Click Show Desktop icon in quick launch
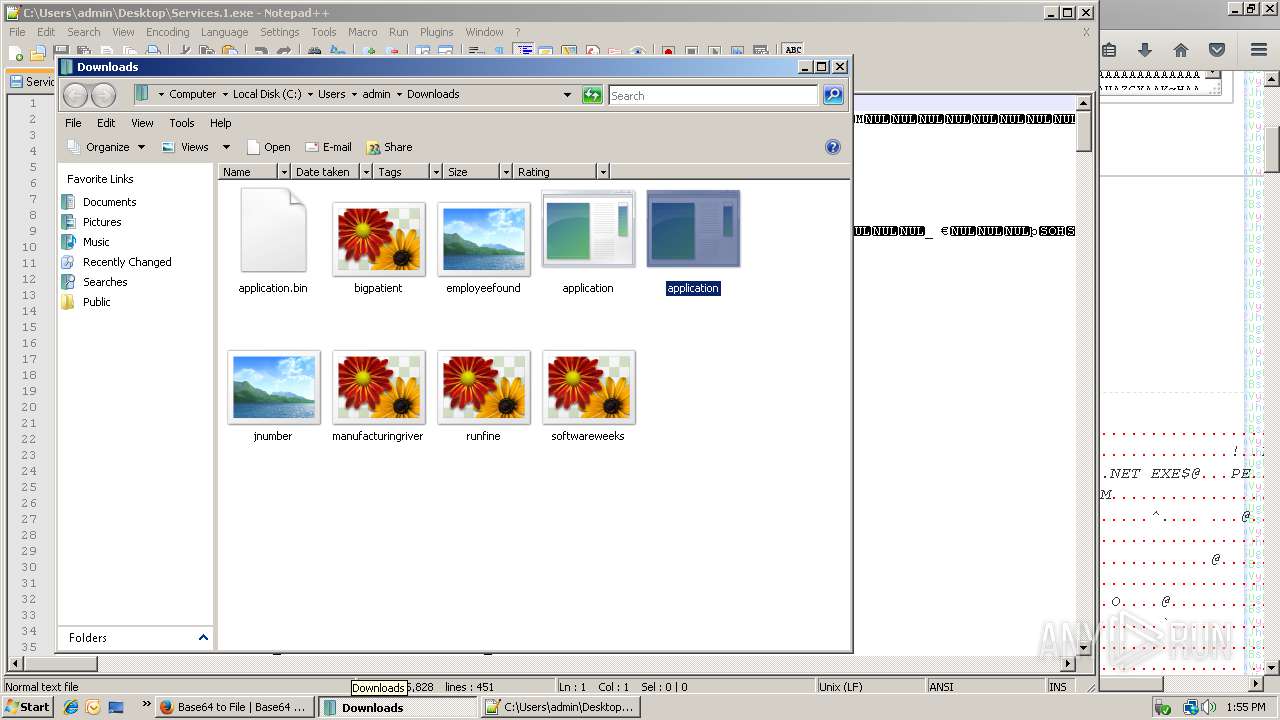1280x720 pixels. [116, 707]
